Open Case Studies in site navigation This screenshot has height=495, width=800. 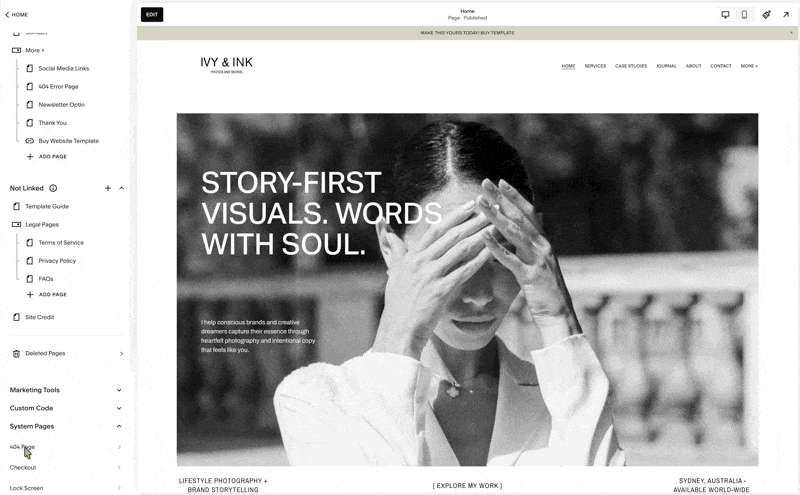pos(631,66)
